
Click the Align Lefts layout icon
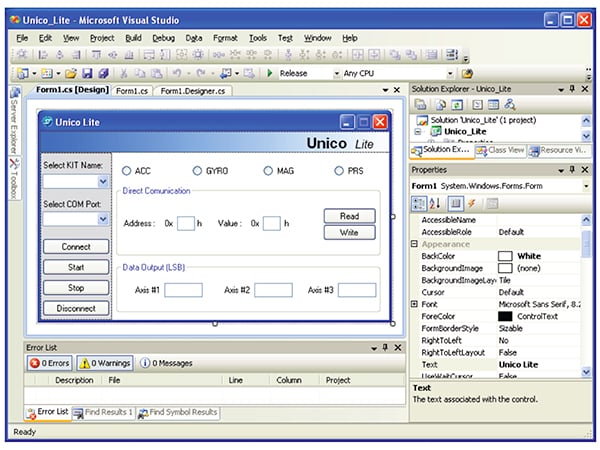click(x=43, y=55)
